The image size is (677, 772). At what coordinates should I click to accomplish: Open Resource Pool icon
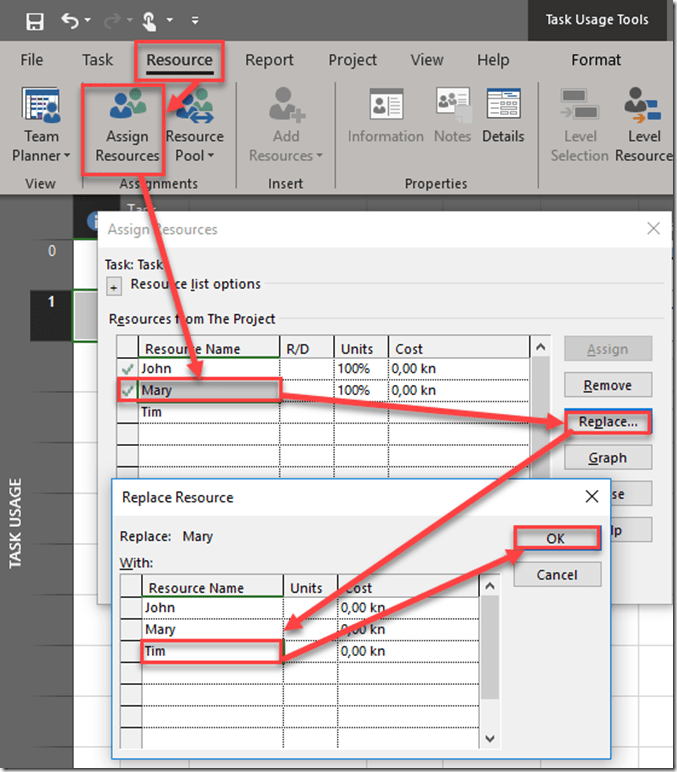pos(194,108)
